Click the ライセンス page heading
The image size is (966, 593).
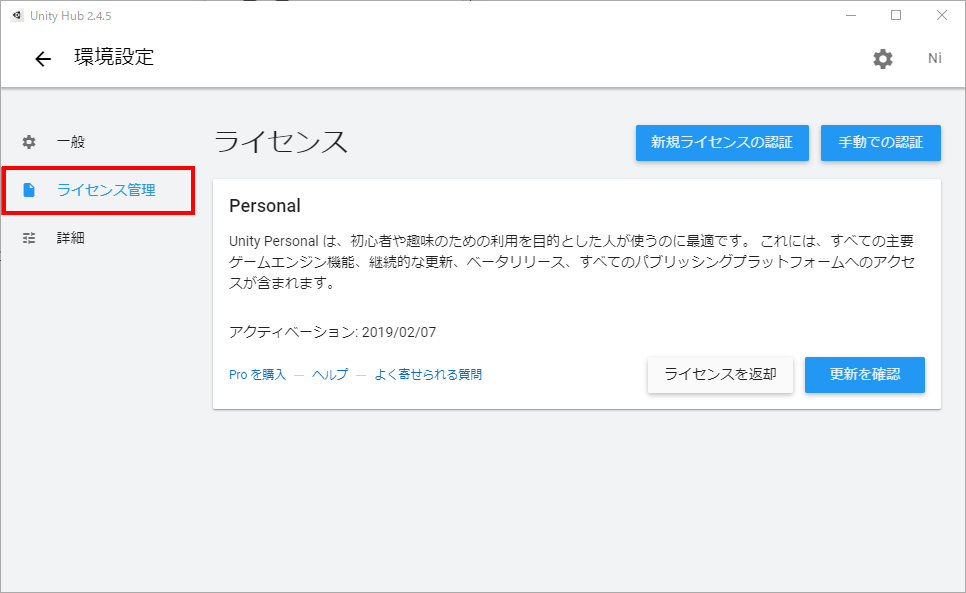pyautogui.click(x=281, y=142)
